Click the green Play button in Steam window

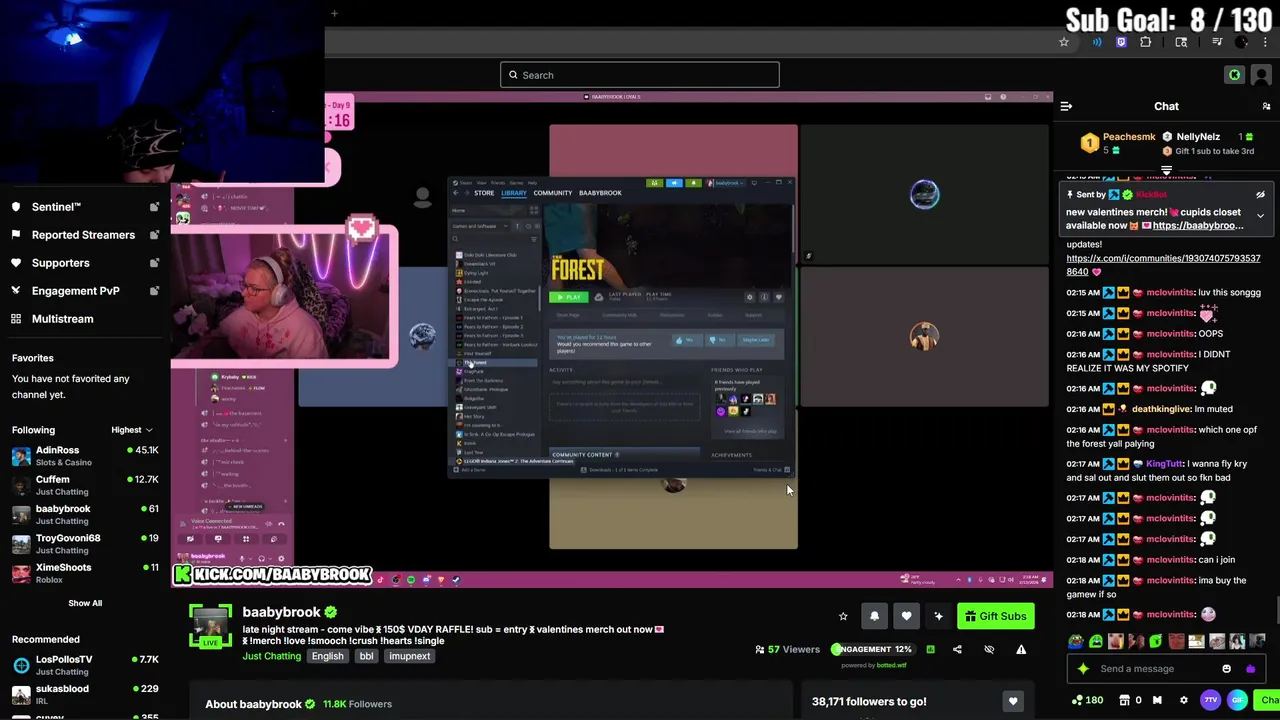click(568, 297)
